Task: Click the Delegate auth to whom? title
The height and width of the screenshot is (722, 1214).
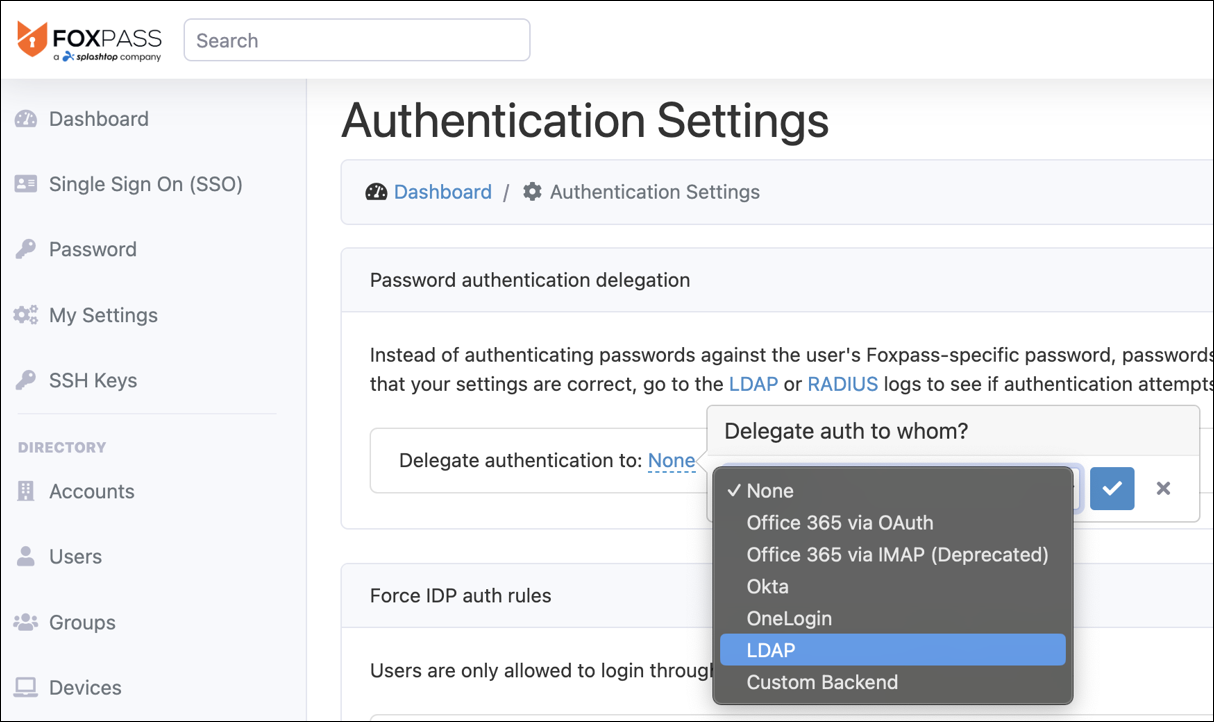Action: (846, 431)
